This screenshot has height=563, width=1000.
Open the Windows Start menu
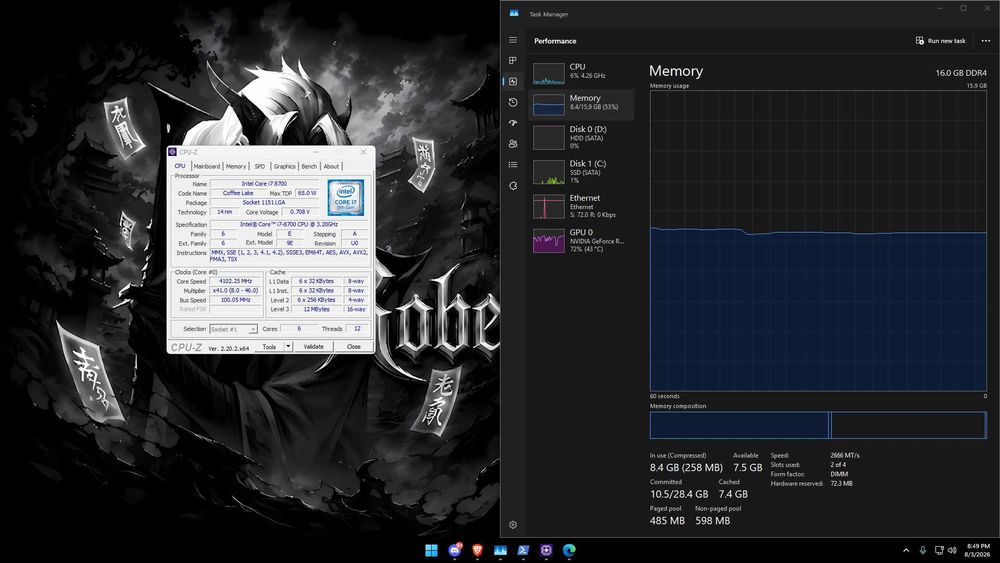click(431, 550)
